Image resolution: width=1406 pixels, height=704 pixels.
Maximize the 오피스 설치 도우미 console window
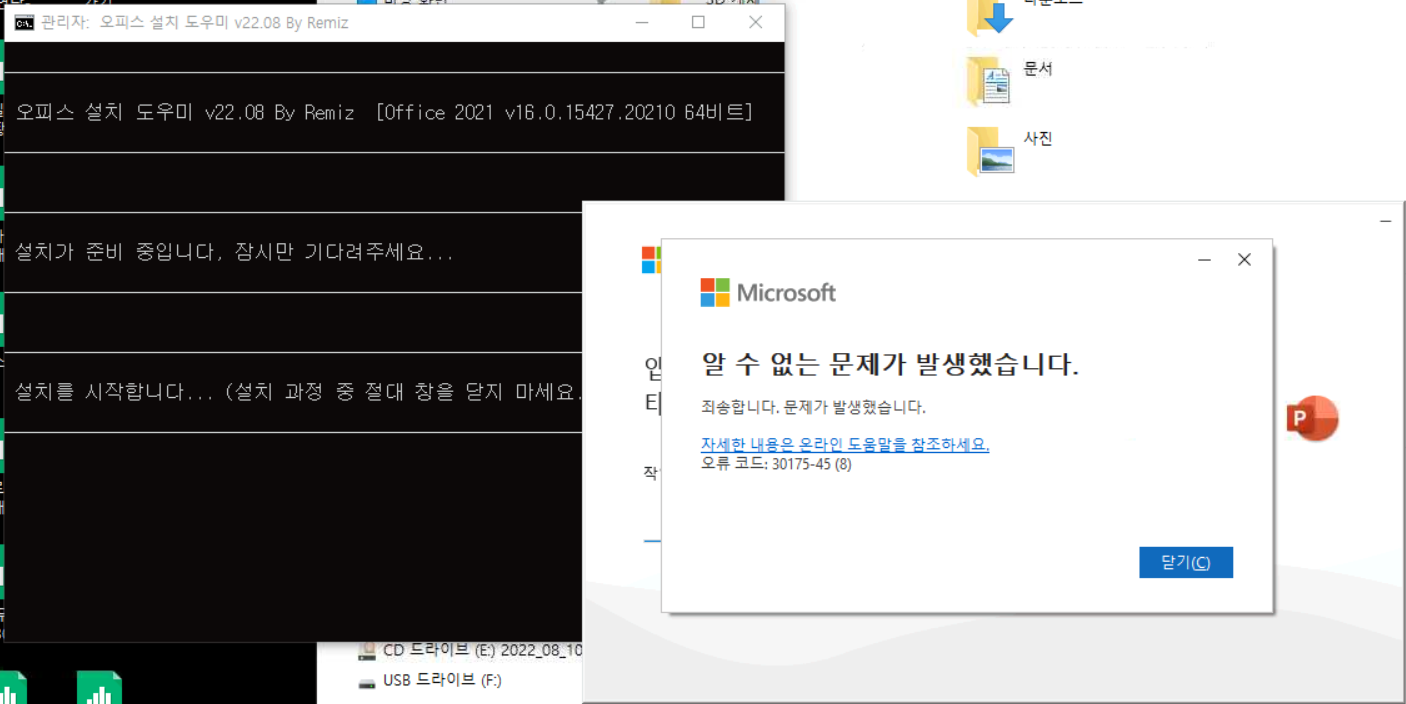(x=698, y=22)
